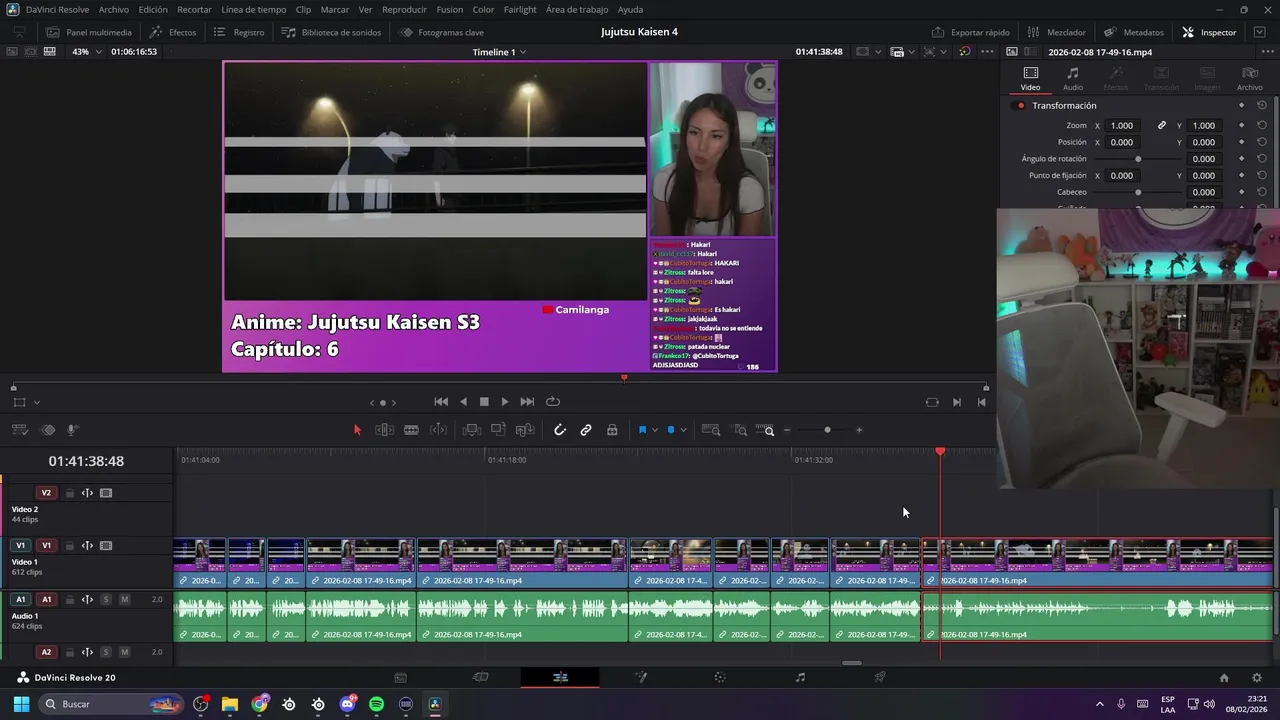Disable Video 2 track filmstrip toggle
The image size is (1280, 720).
[x=106, y=493]
